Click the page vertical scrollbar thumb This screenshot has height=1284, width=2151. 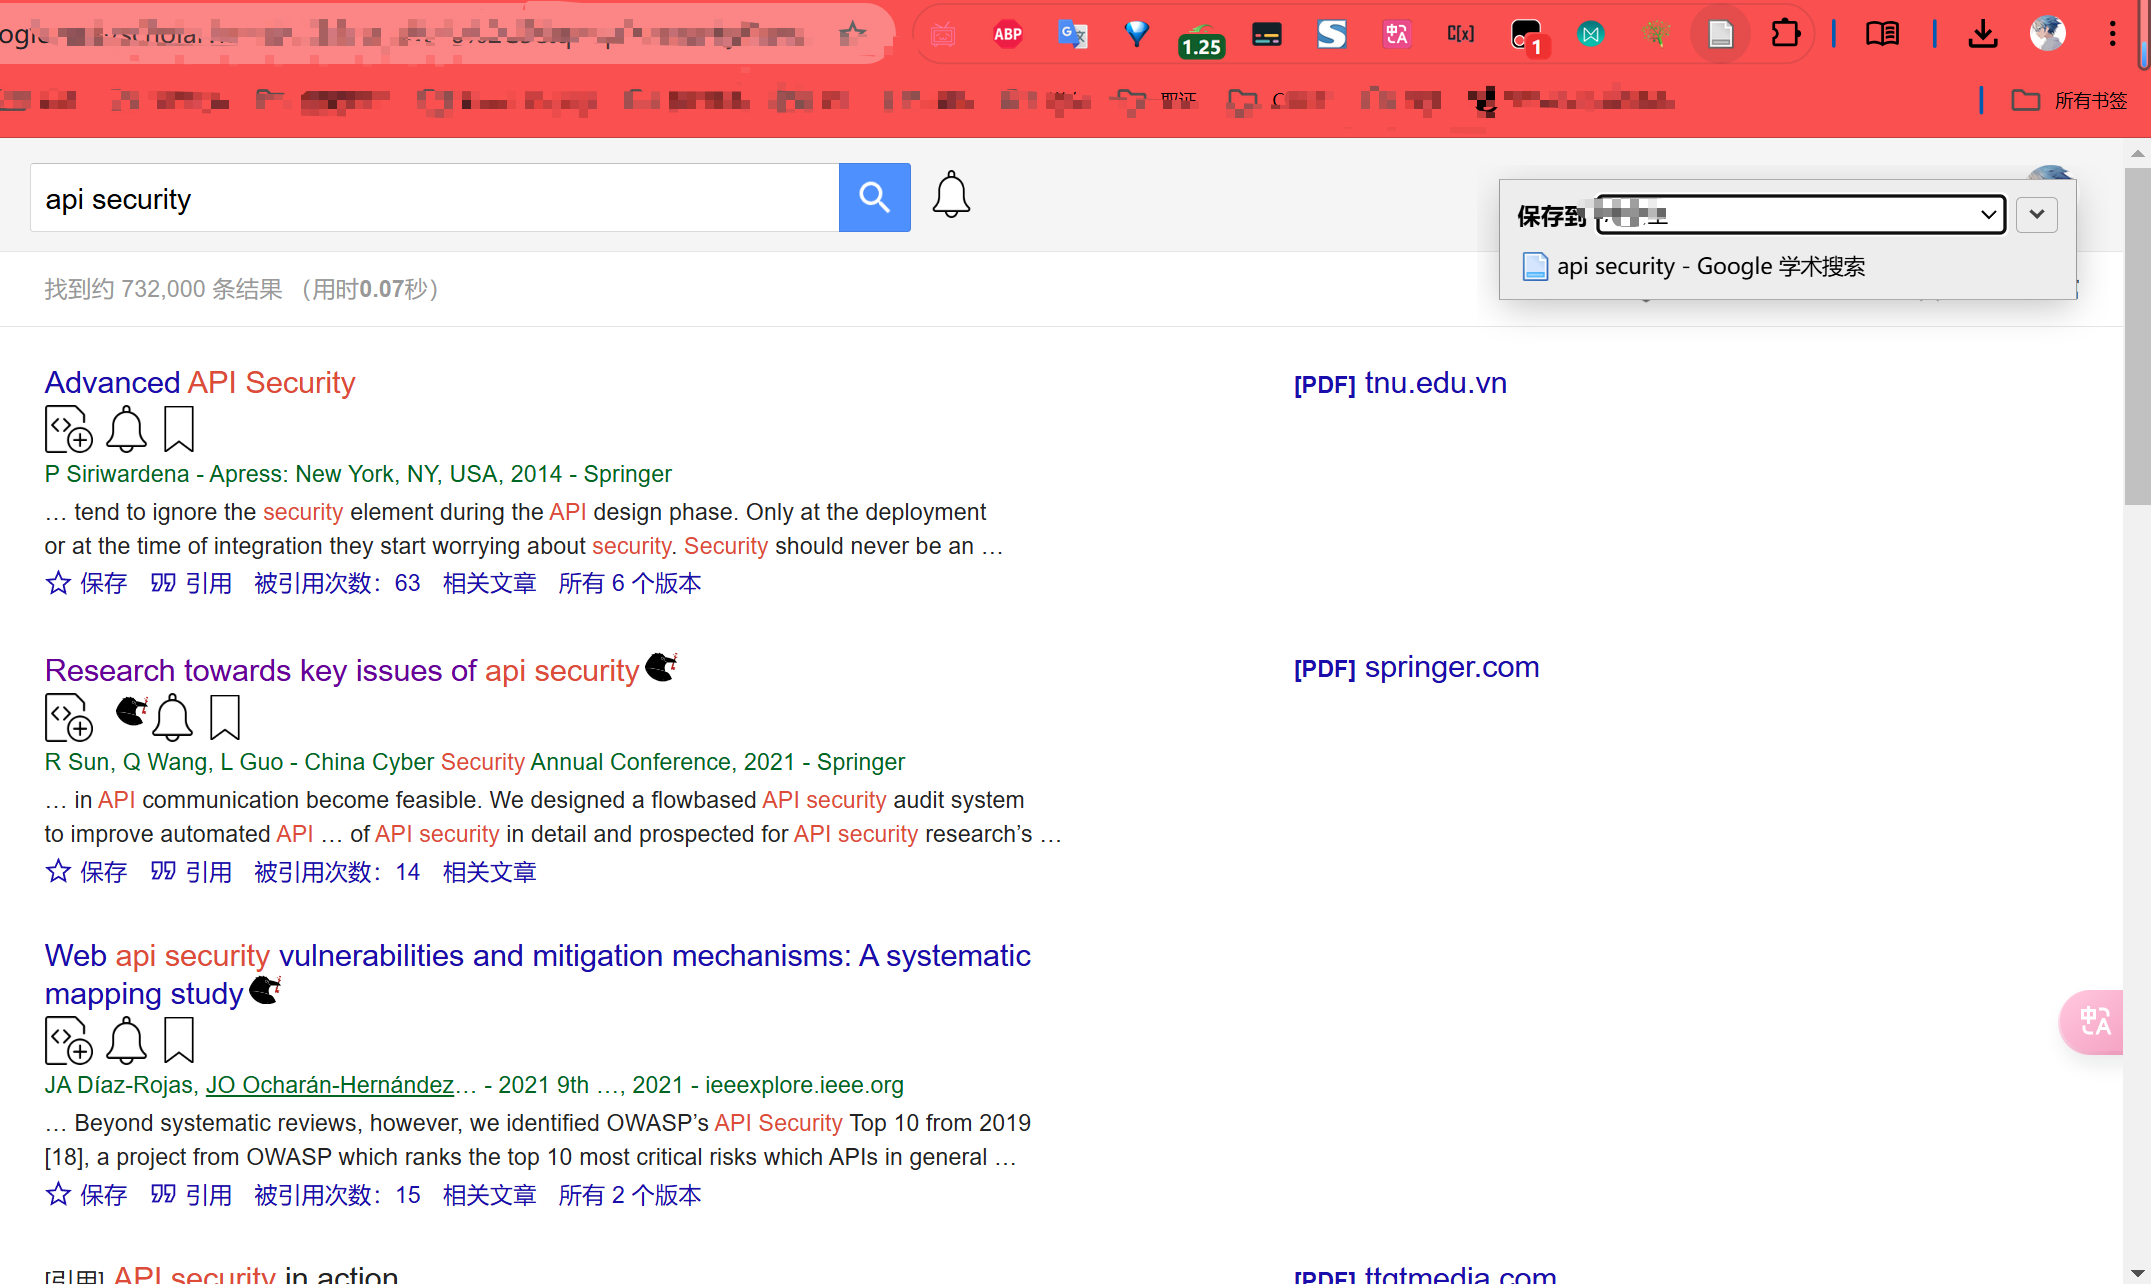(x=2136, y=335)
